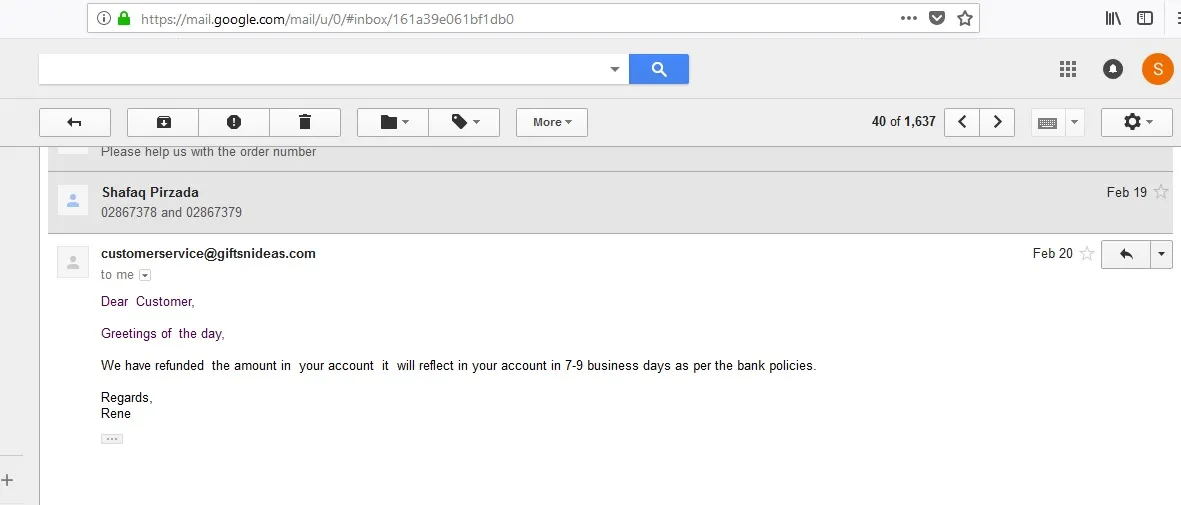Click the Archive icon in toolbar
The width and height of the screenshot is (1181, 505).
(163, 122)
